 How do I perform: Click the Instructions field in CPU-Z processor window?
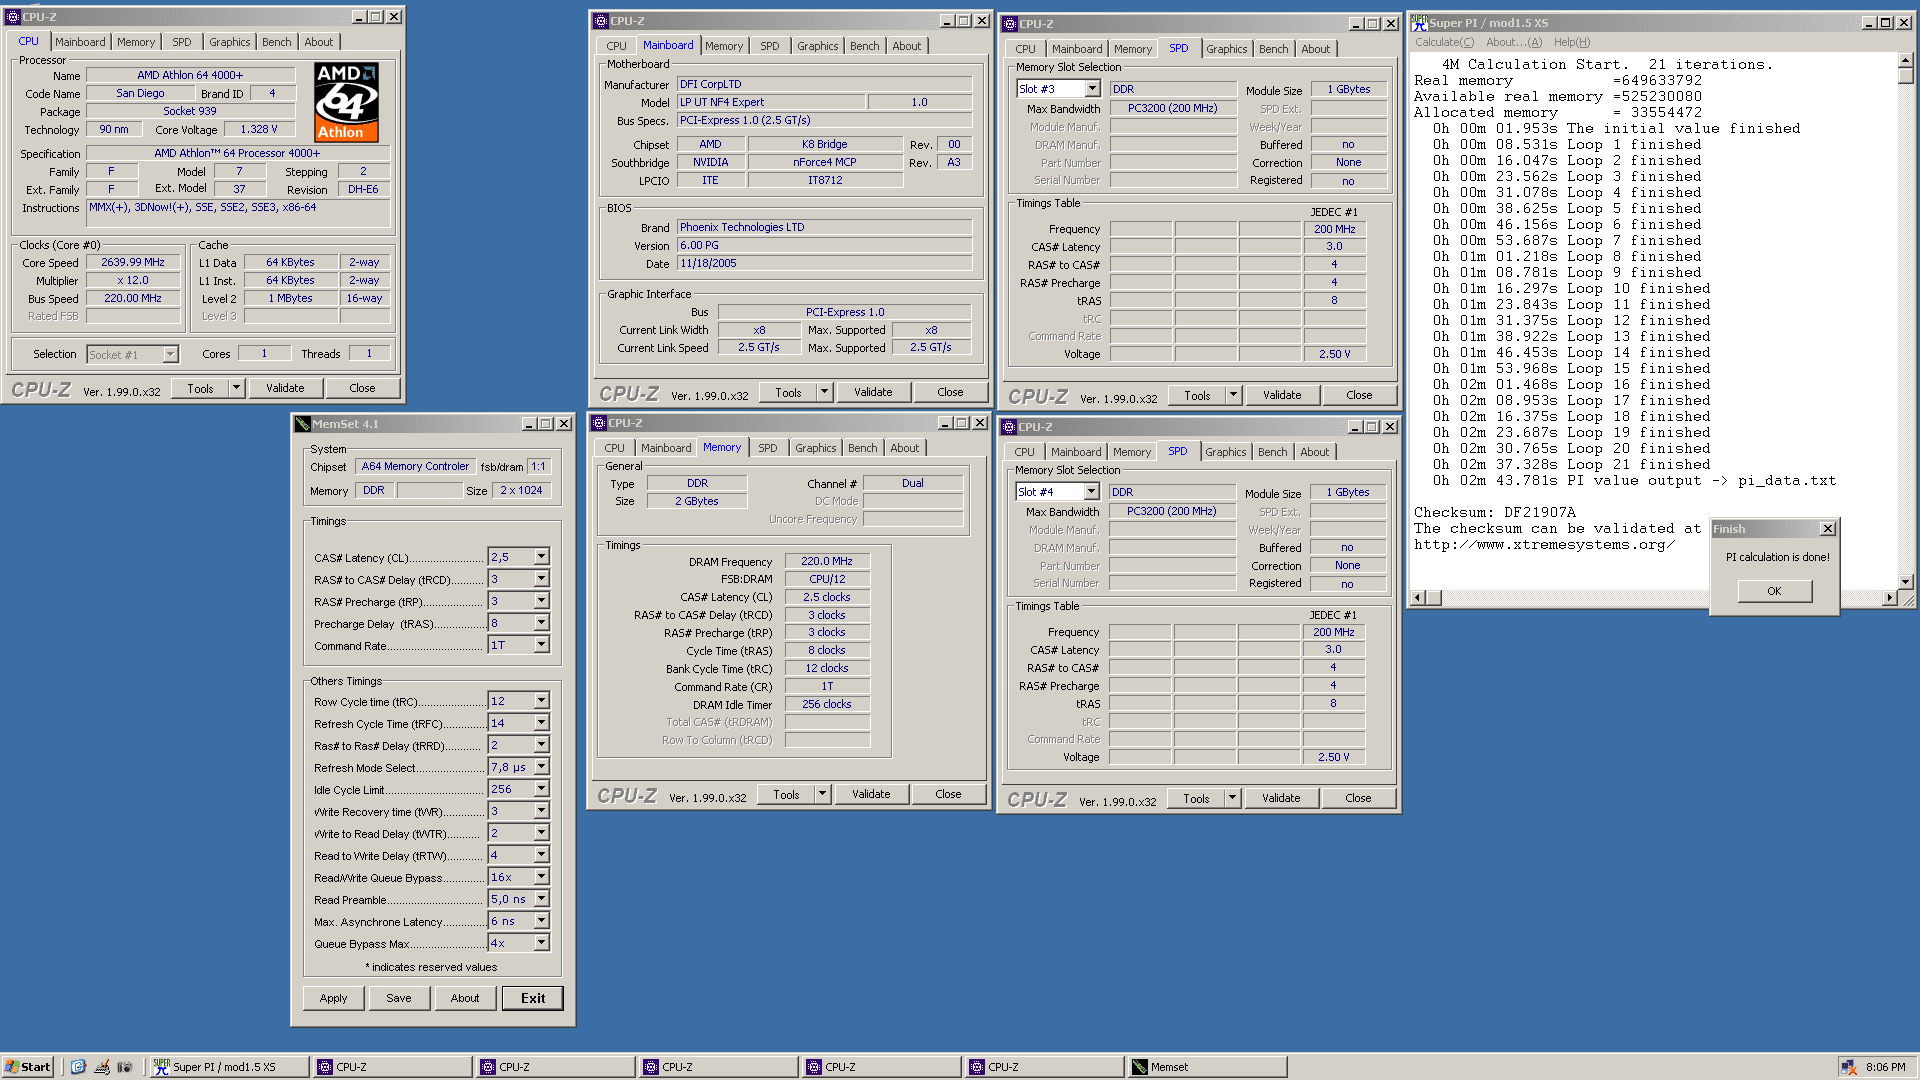point(237,213)
